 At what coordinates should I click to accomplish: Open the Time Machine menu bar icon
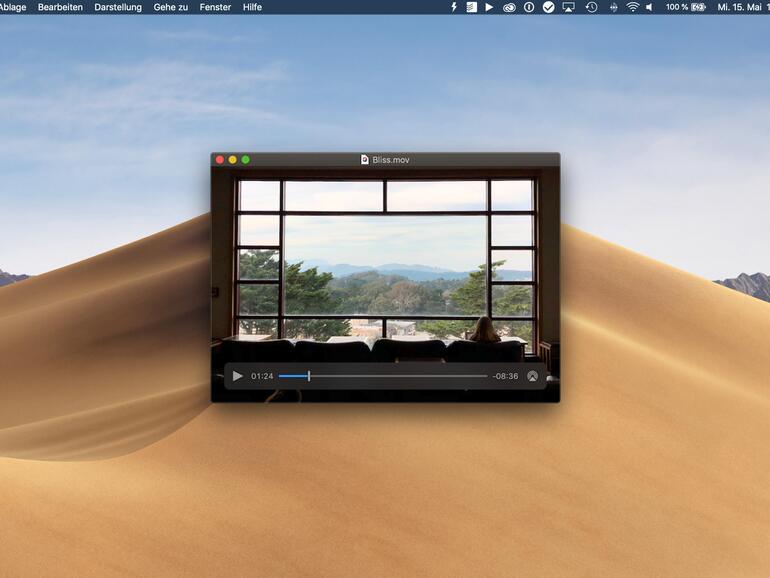point(591,7)
